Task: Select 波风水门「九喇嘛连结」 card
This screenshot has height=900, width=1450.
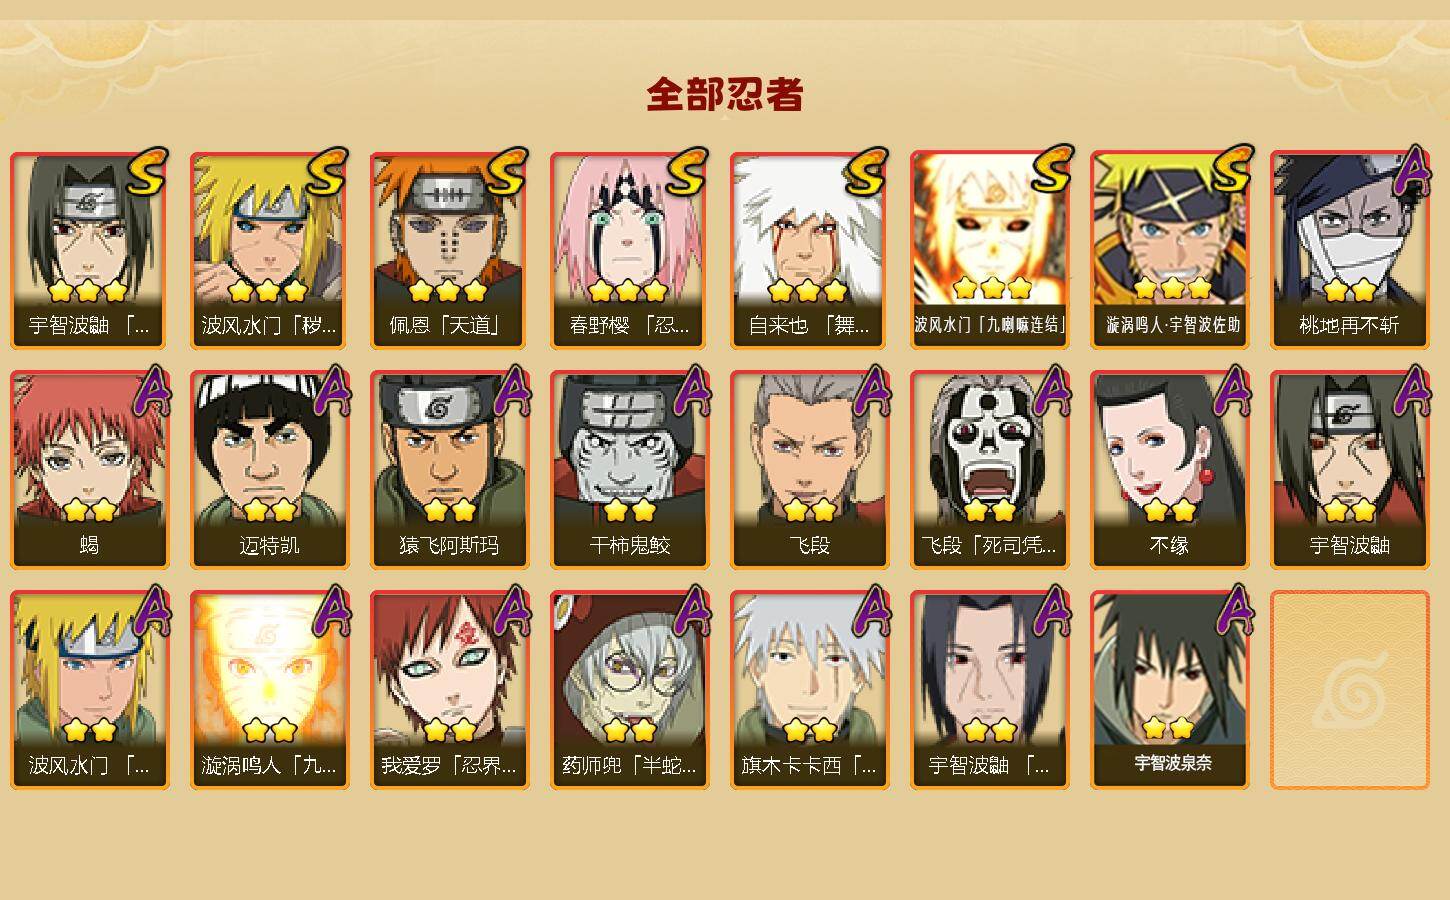Action: 989,250
